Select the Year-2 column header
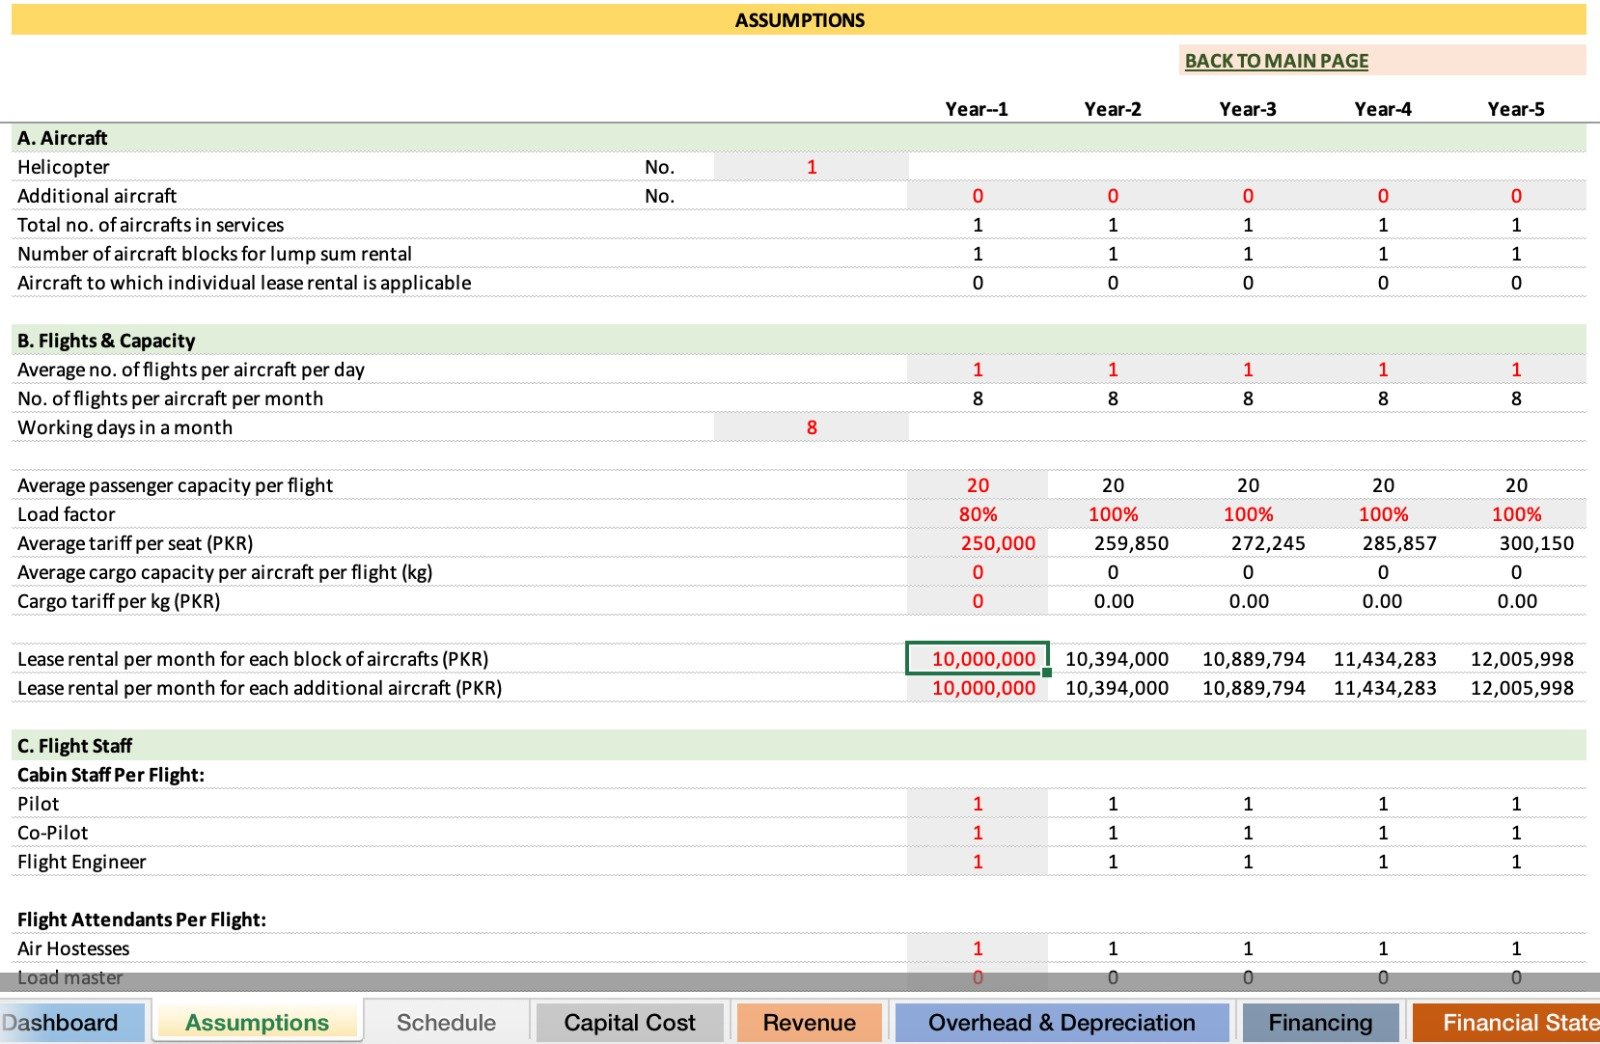1600x1044 pixels. (1112, 109)
